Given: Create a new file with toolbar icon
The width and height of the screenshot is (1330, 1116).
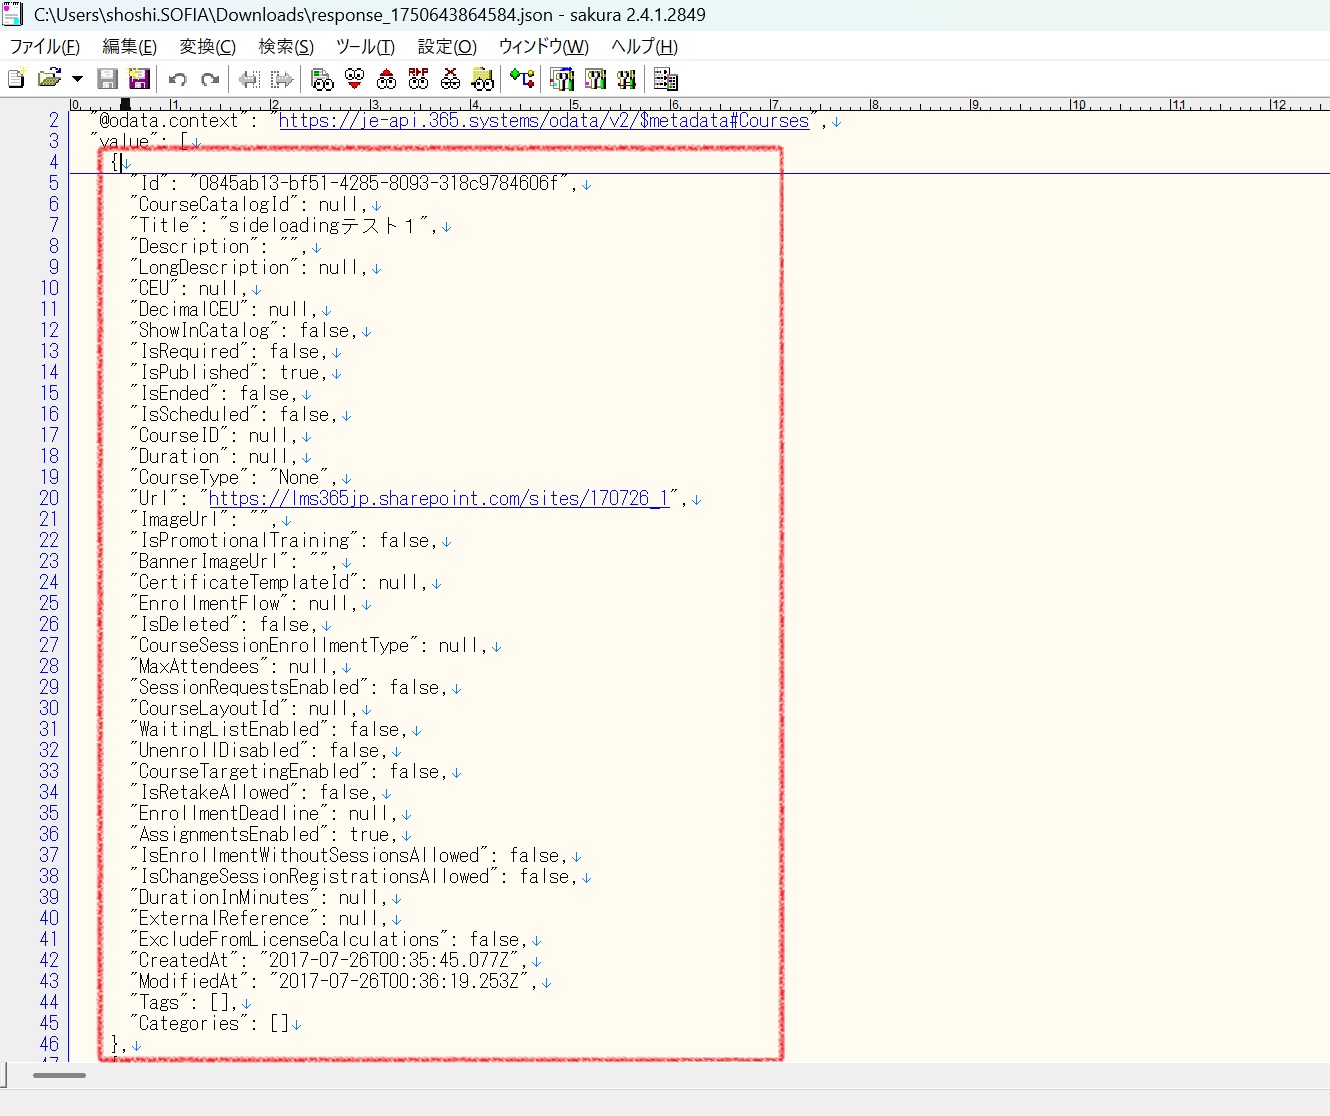Looking at the screenshot, I should (16, 79).
